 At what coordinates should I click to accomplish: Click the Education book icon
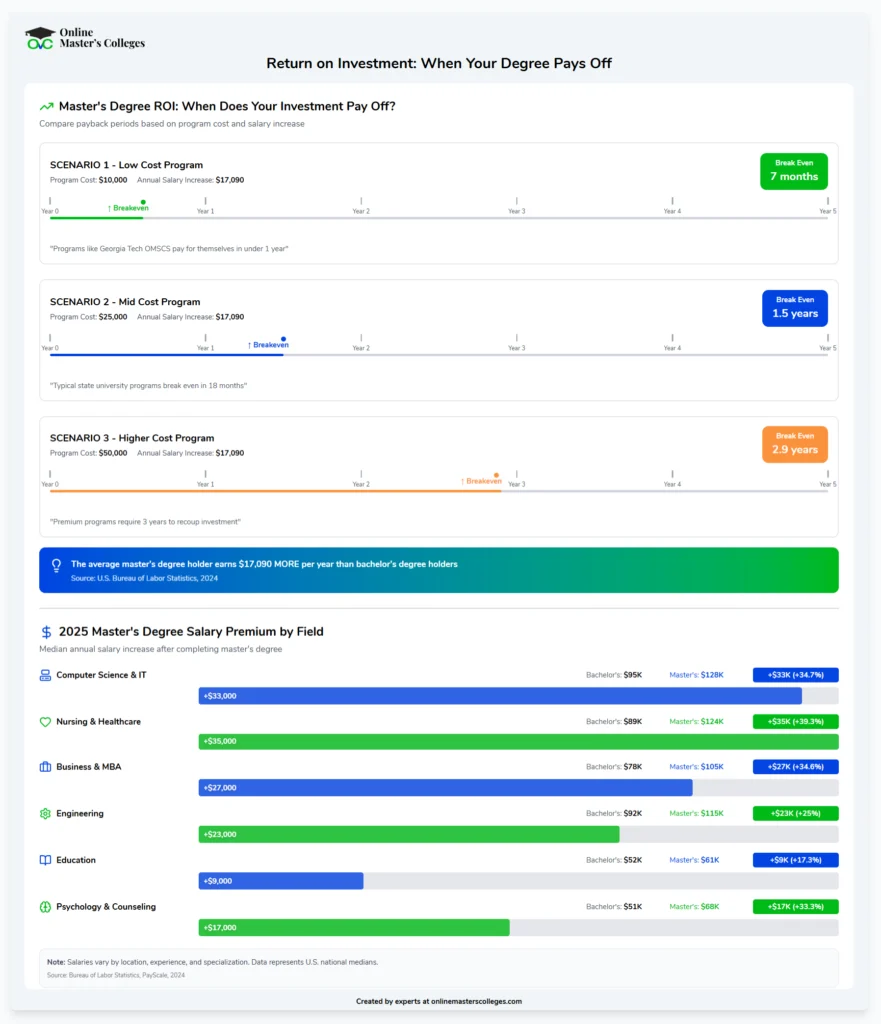click(45, 860)
